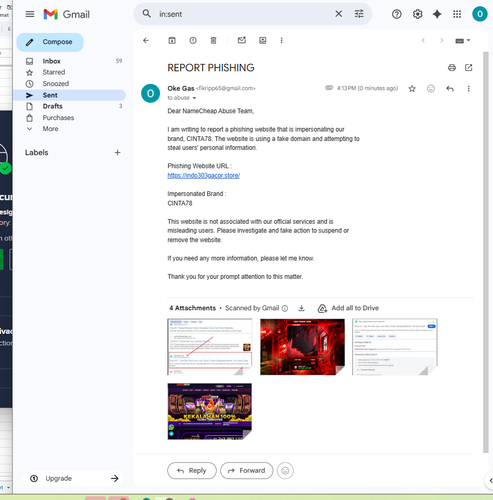
Task: Download all attachments
Action: point(301,308)
